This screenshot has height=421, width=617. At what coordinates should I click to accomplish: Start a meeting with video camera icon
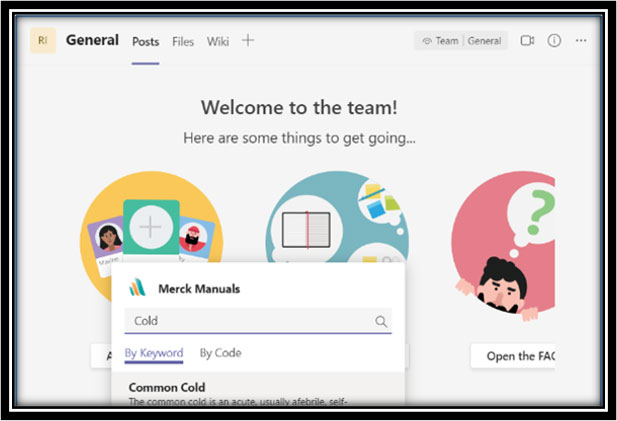pos(528,41)
